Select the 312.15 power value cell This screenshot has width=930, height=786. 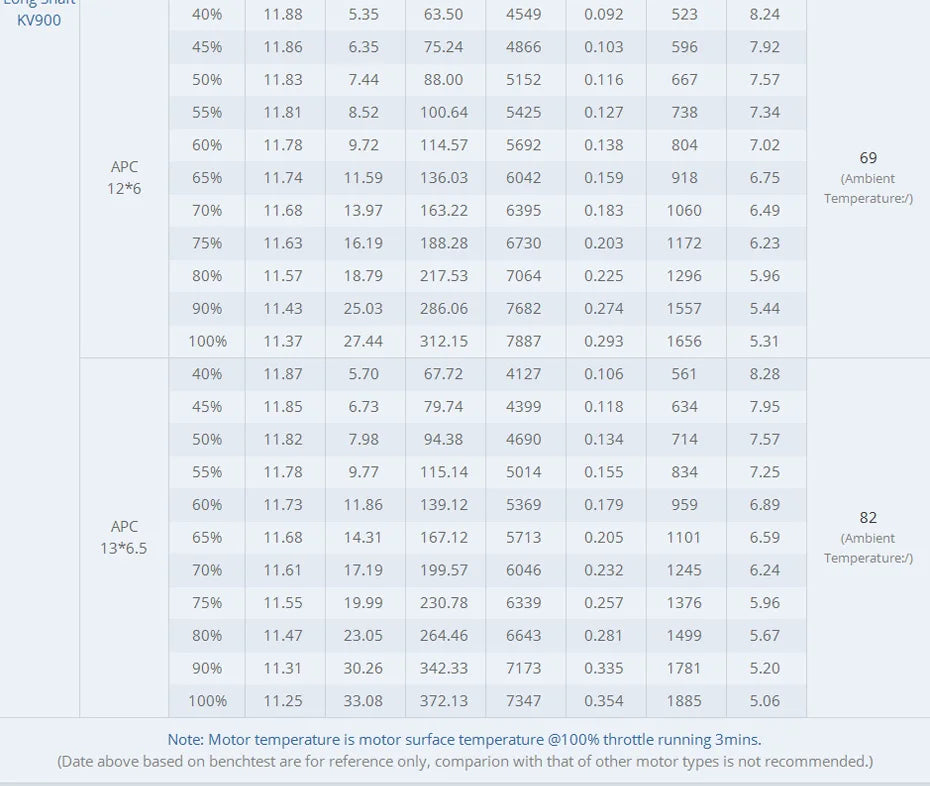pos(444,341)
